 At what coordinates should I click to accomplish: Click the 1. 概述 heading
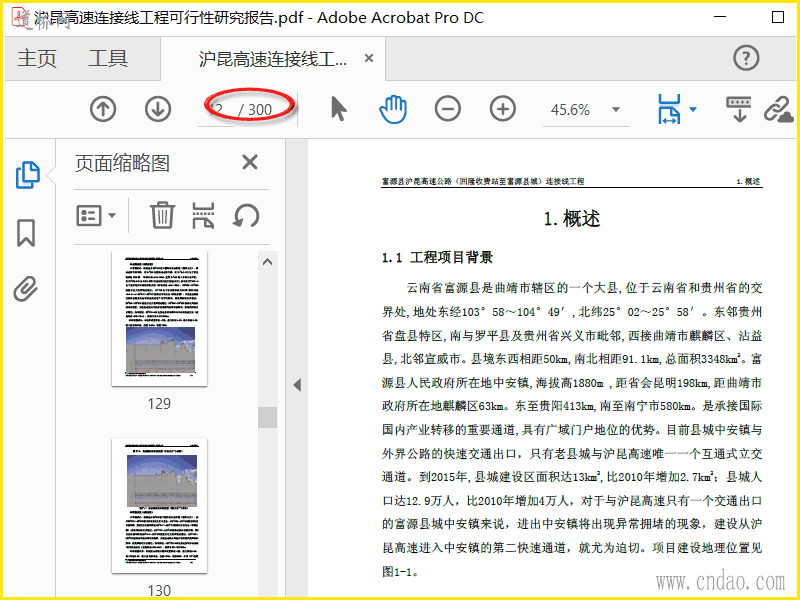click(572, 219)
